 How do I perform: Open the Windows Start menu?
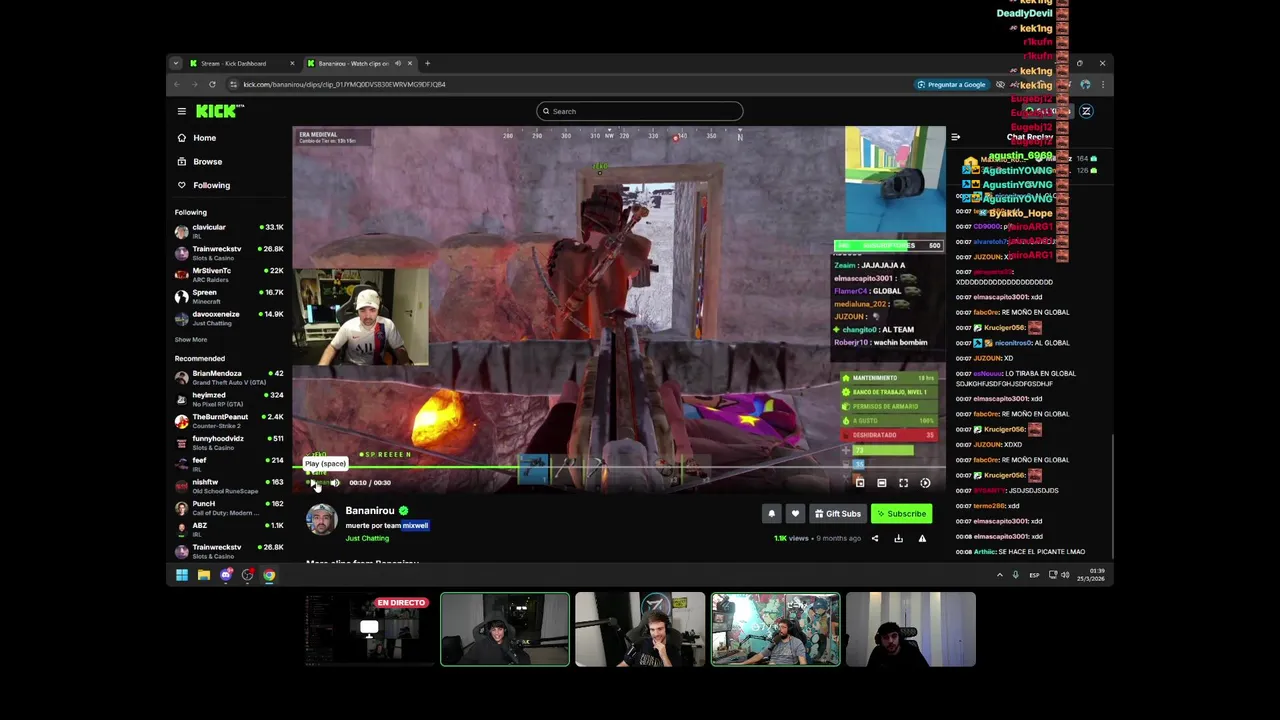click(x=182, y=575)
